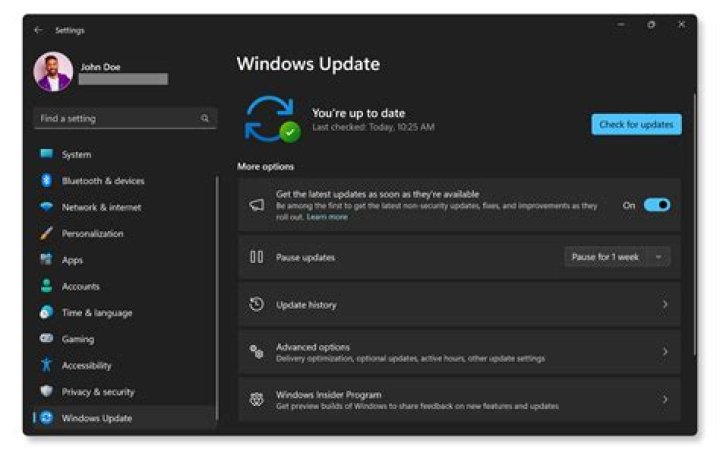Go to Time & language section
Screen dimensions: 720x450
96,313
